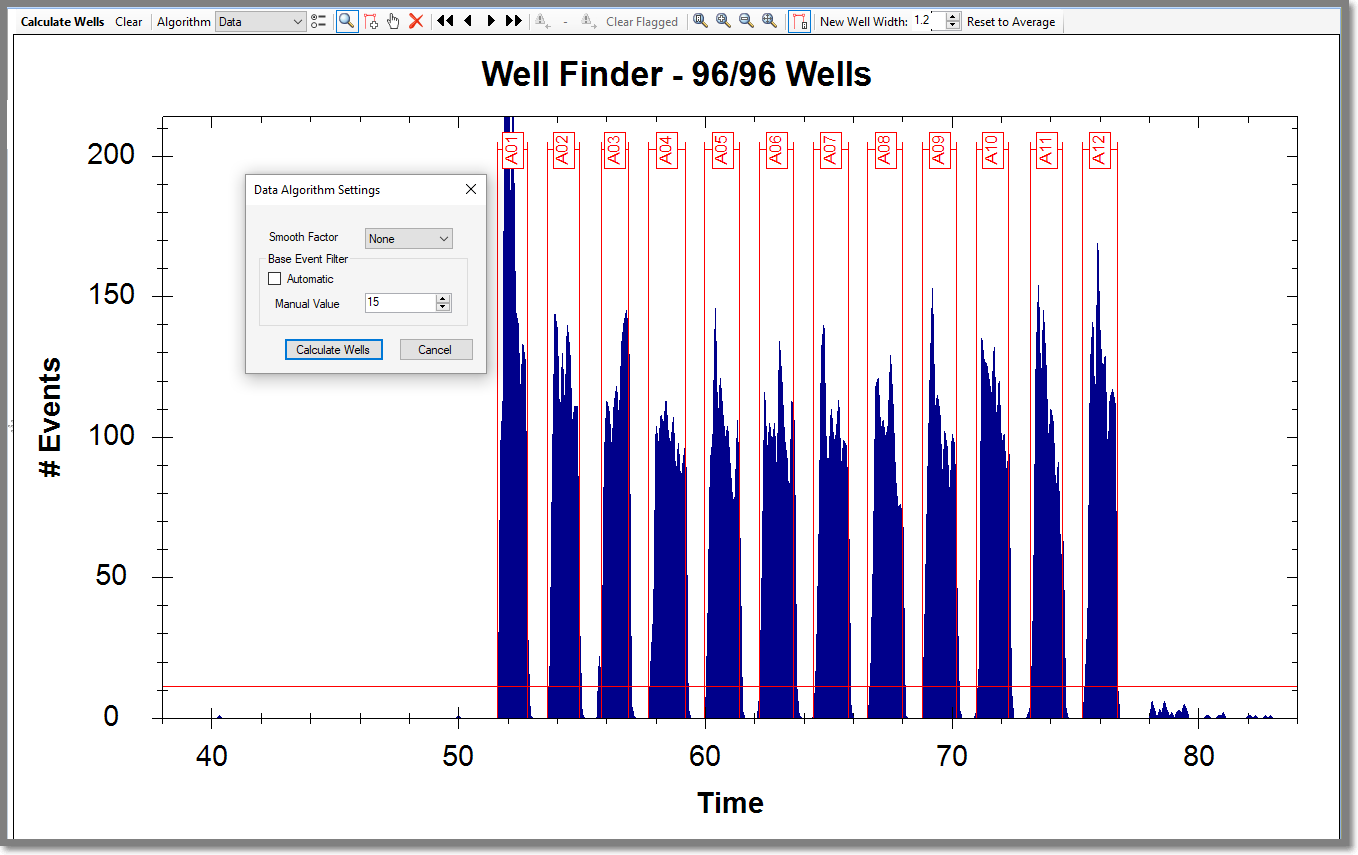Click the Manual Value input field
This screenshot has height=855, width=1358.
pos(399,303)
